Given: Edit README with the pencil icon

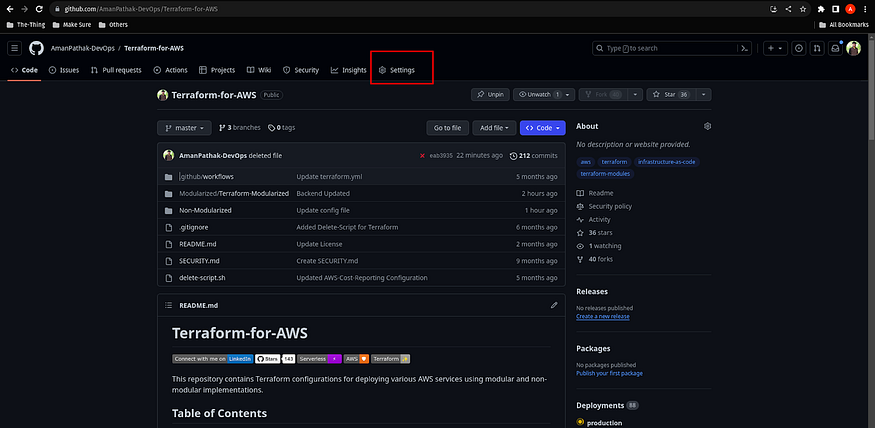Looking at the screenshot, I should point(554,305).
